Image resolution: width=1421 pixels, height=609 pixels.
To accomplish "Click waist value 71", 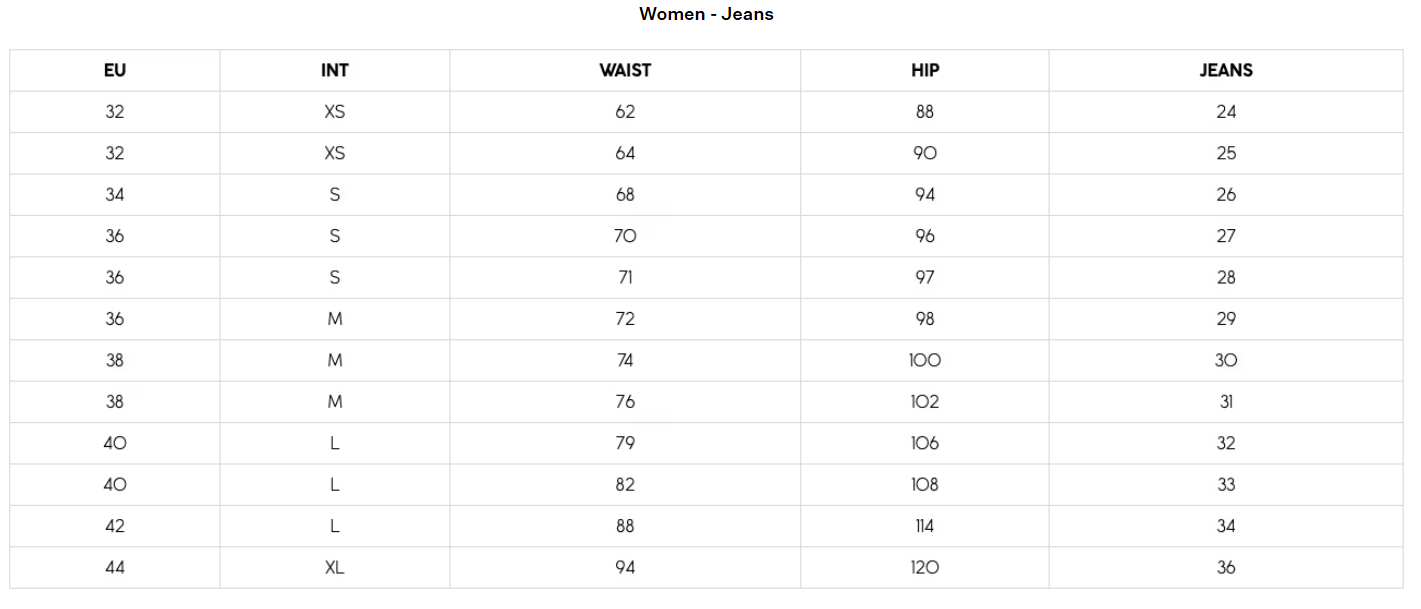I will tap(625, 277).
